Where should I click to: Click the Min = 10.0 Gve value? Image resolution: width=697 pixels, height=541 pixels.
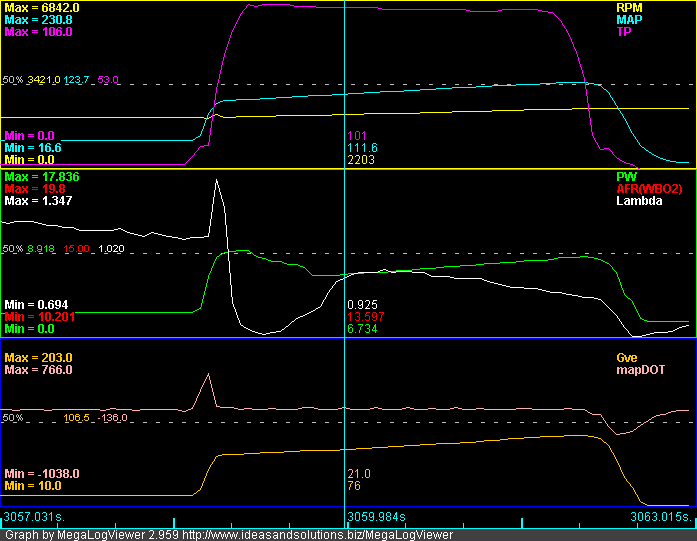click(x=33, y=485)
